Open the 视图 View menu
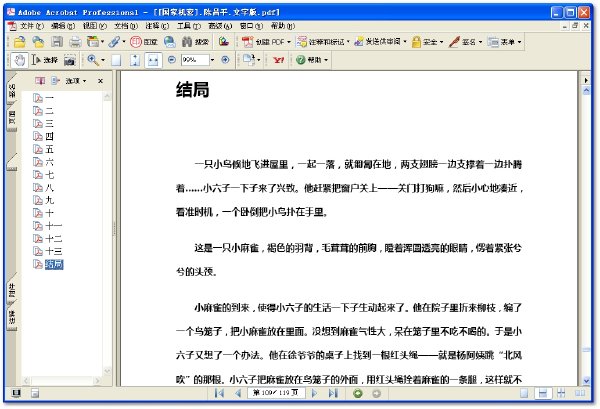This screenshot has width=600, height=409. coord(95,26)
